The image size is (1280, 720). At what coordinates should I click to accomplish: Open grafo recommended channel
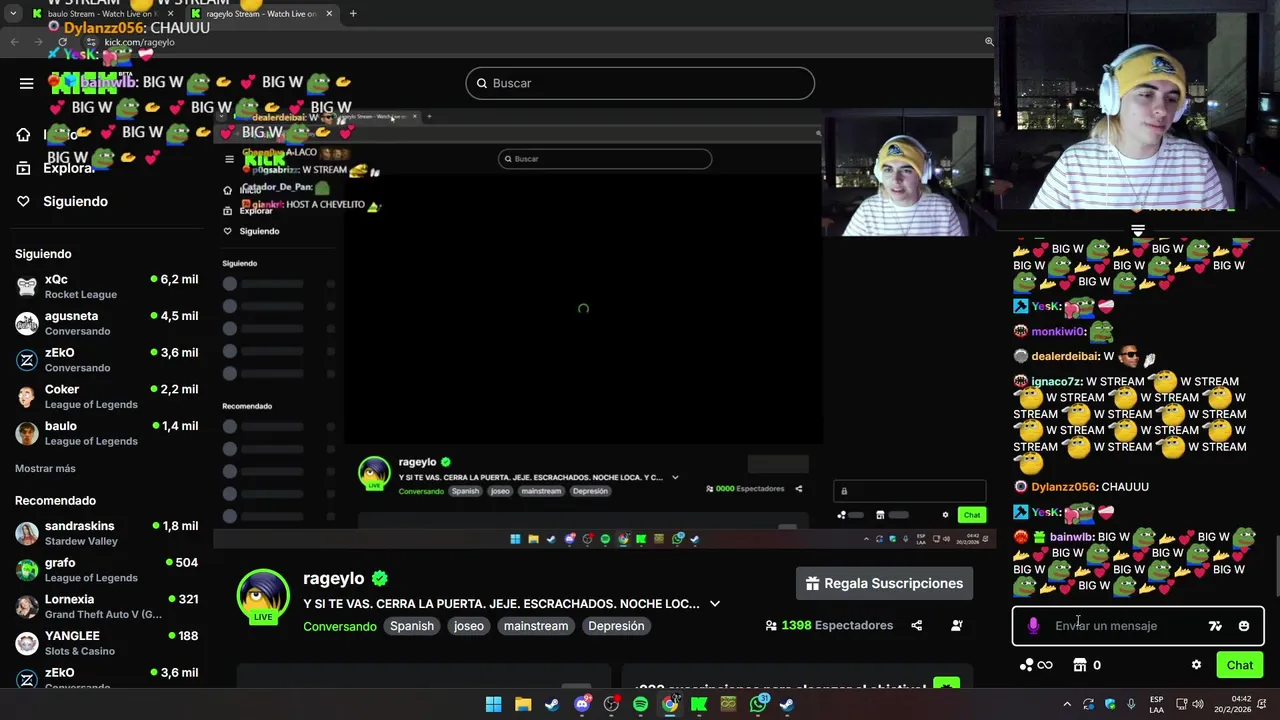[x=107, y=570]
